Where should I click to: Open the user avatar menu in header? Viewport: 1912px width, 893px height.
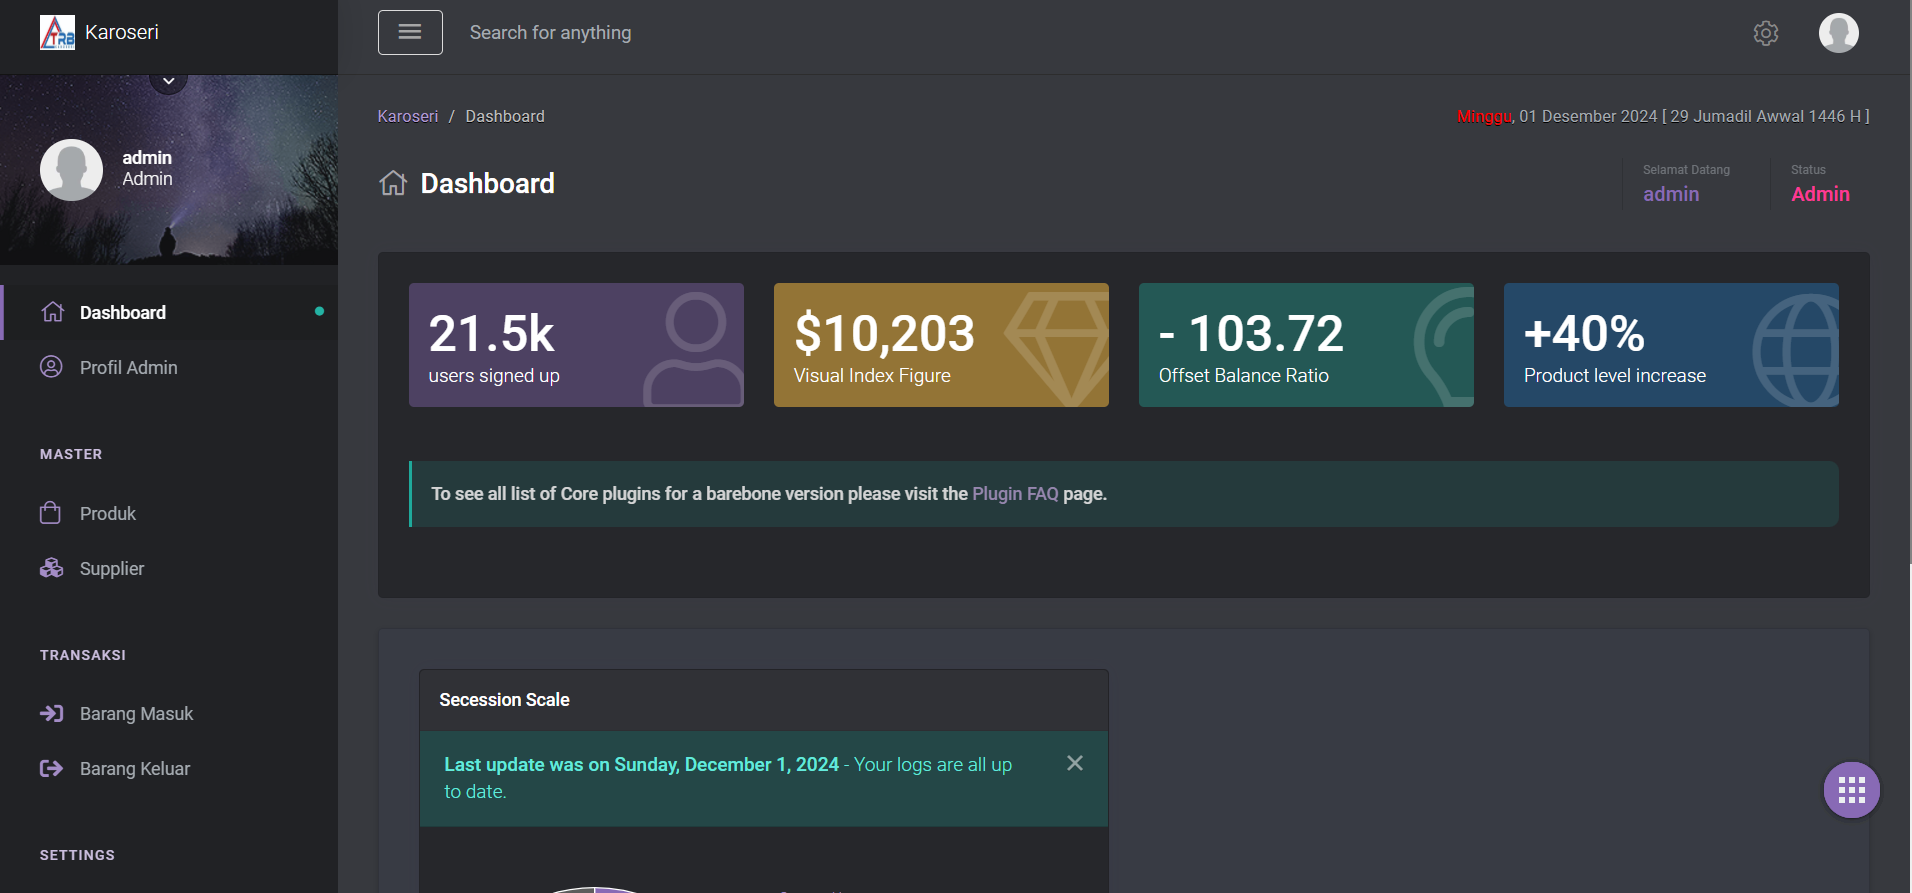1838,33
